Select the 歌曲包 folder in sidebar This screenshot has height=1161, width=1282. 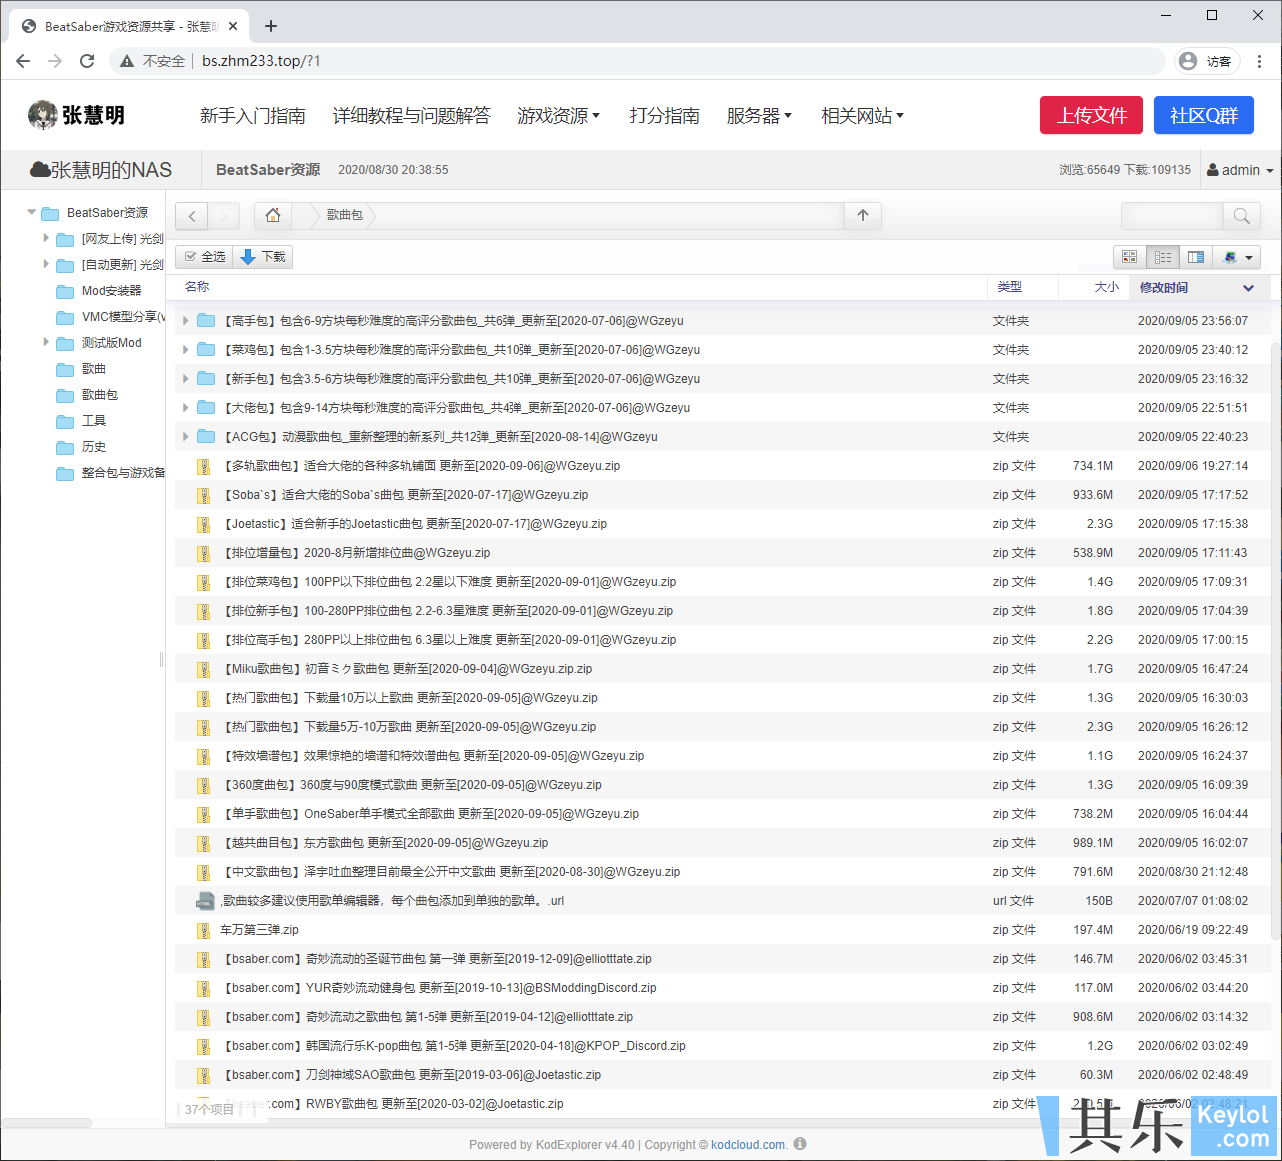[x=100, y=395]
